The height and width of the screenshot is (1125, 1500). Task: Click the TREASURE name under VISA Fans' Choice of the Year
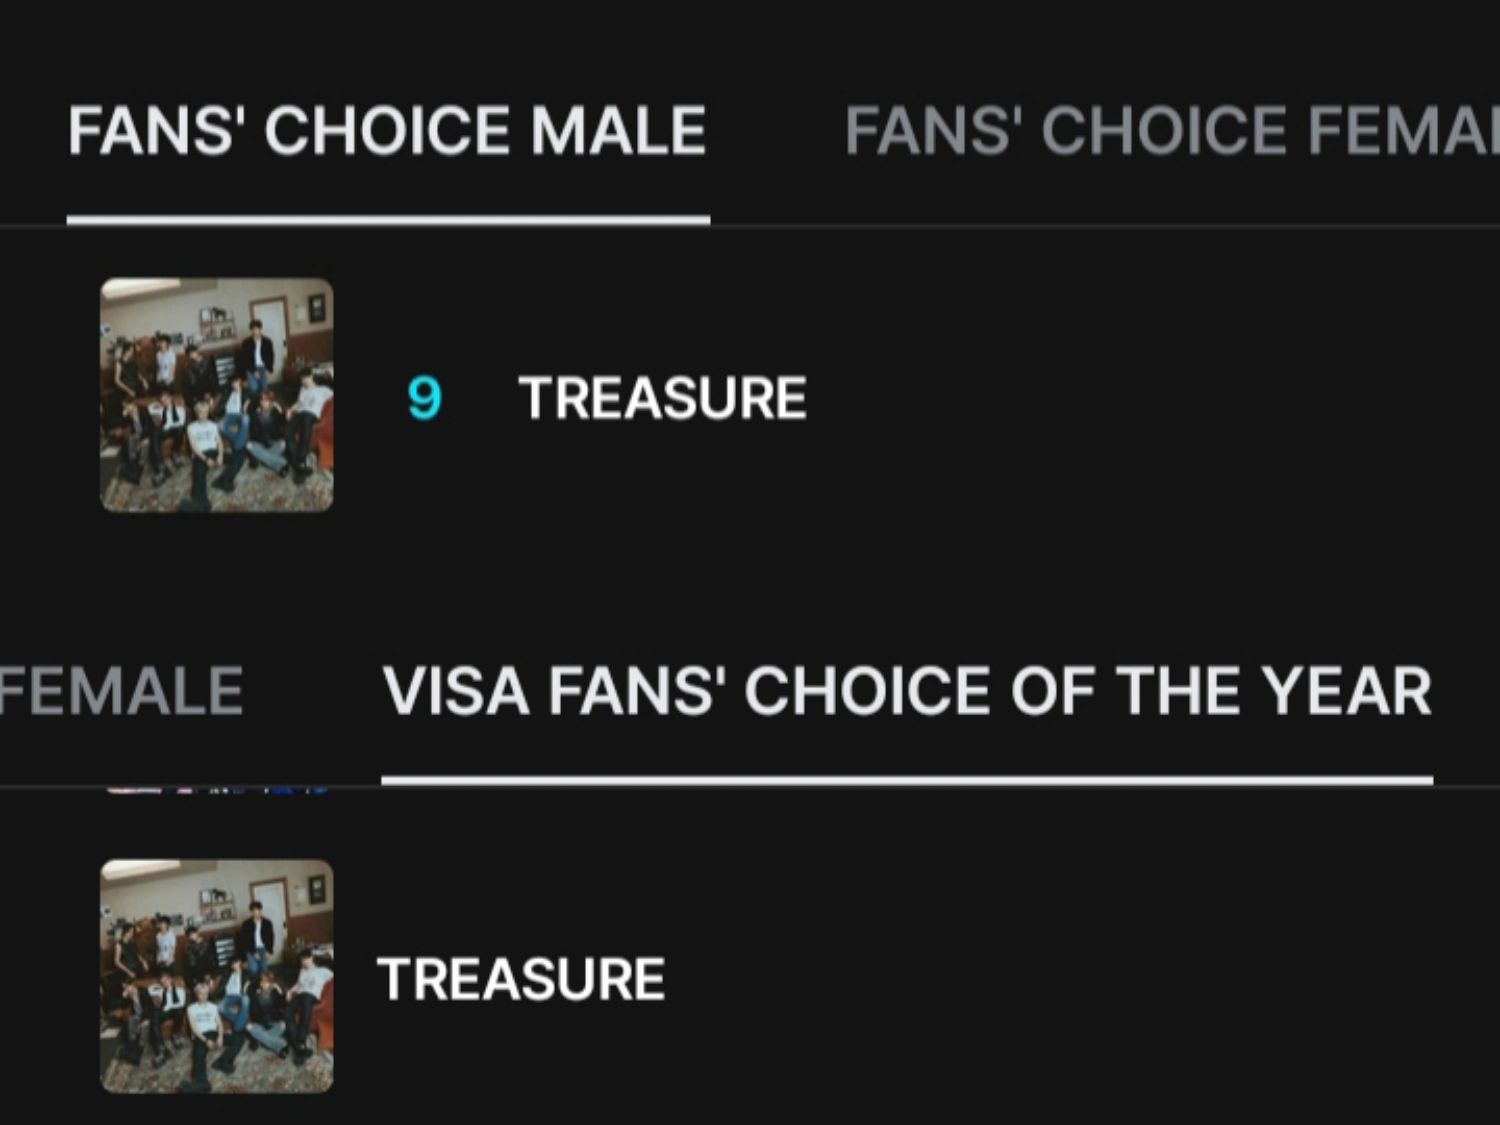point(520,979)
